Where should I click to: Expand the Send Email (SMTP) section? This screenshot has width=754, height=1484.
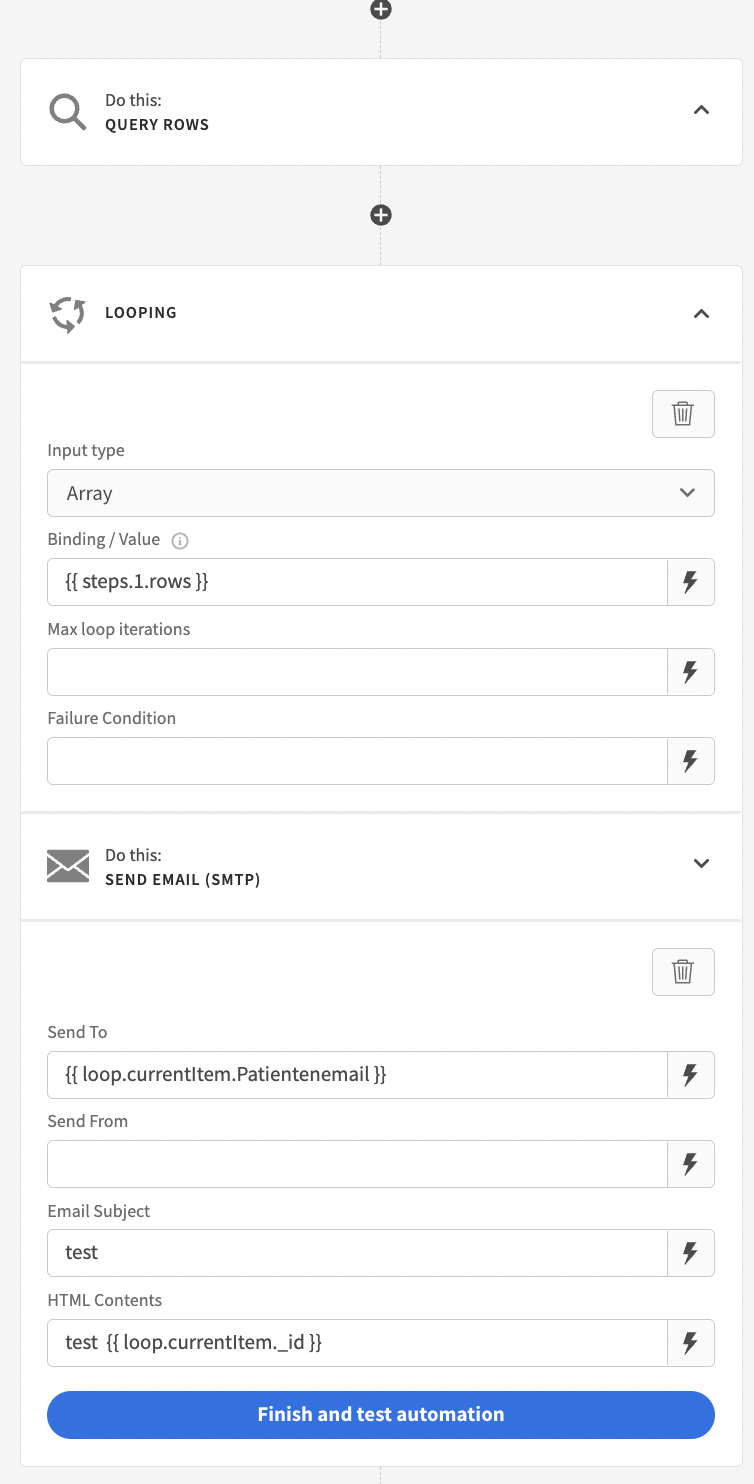[x=701, y=864]
